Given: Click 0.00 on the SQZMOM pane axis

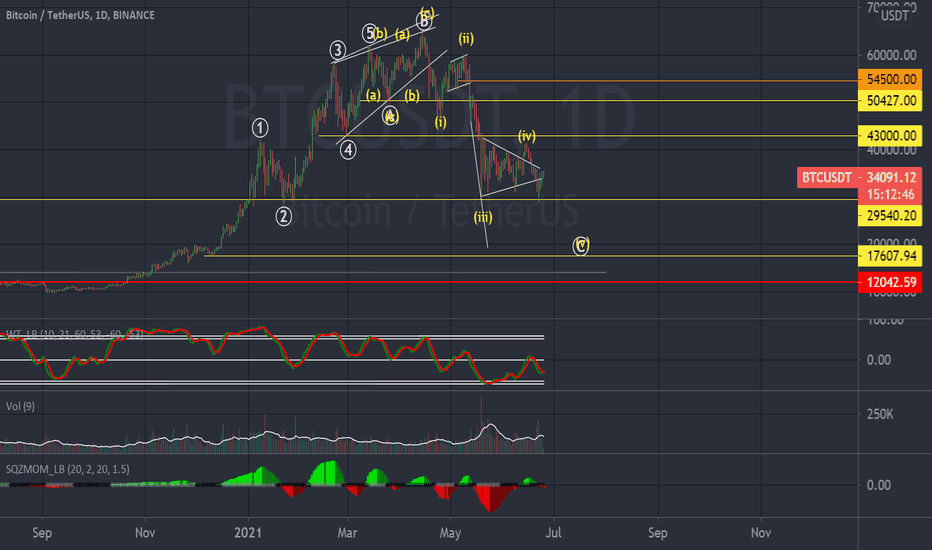Looking at the screenshot, I should [879, 485].
